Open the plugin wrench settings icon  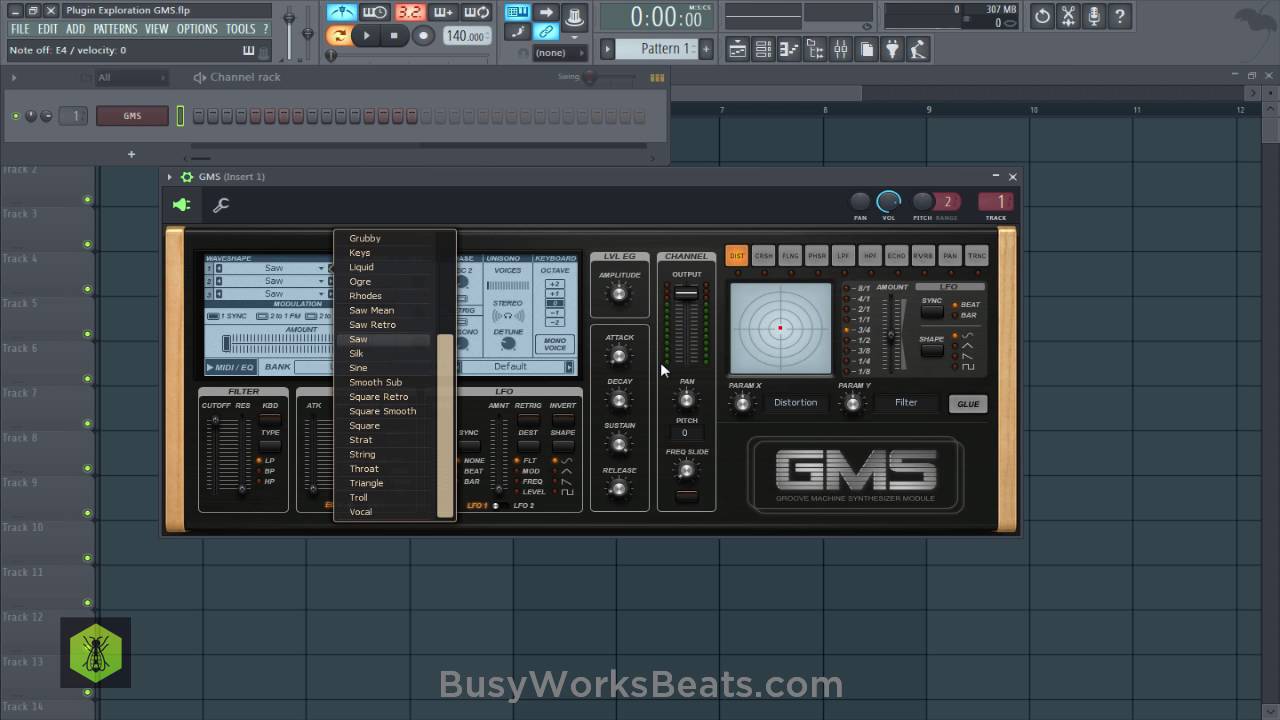pos(221,205)
